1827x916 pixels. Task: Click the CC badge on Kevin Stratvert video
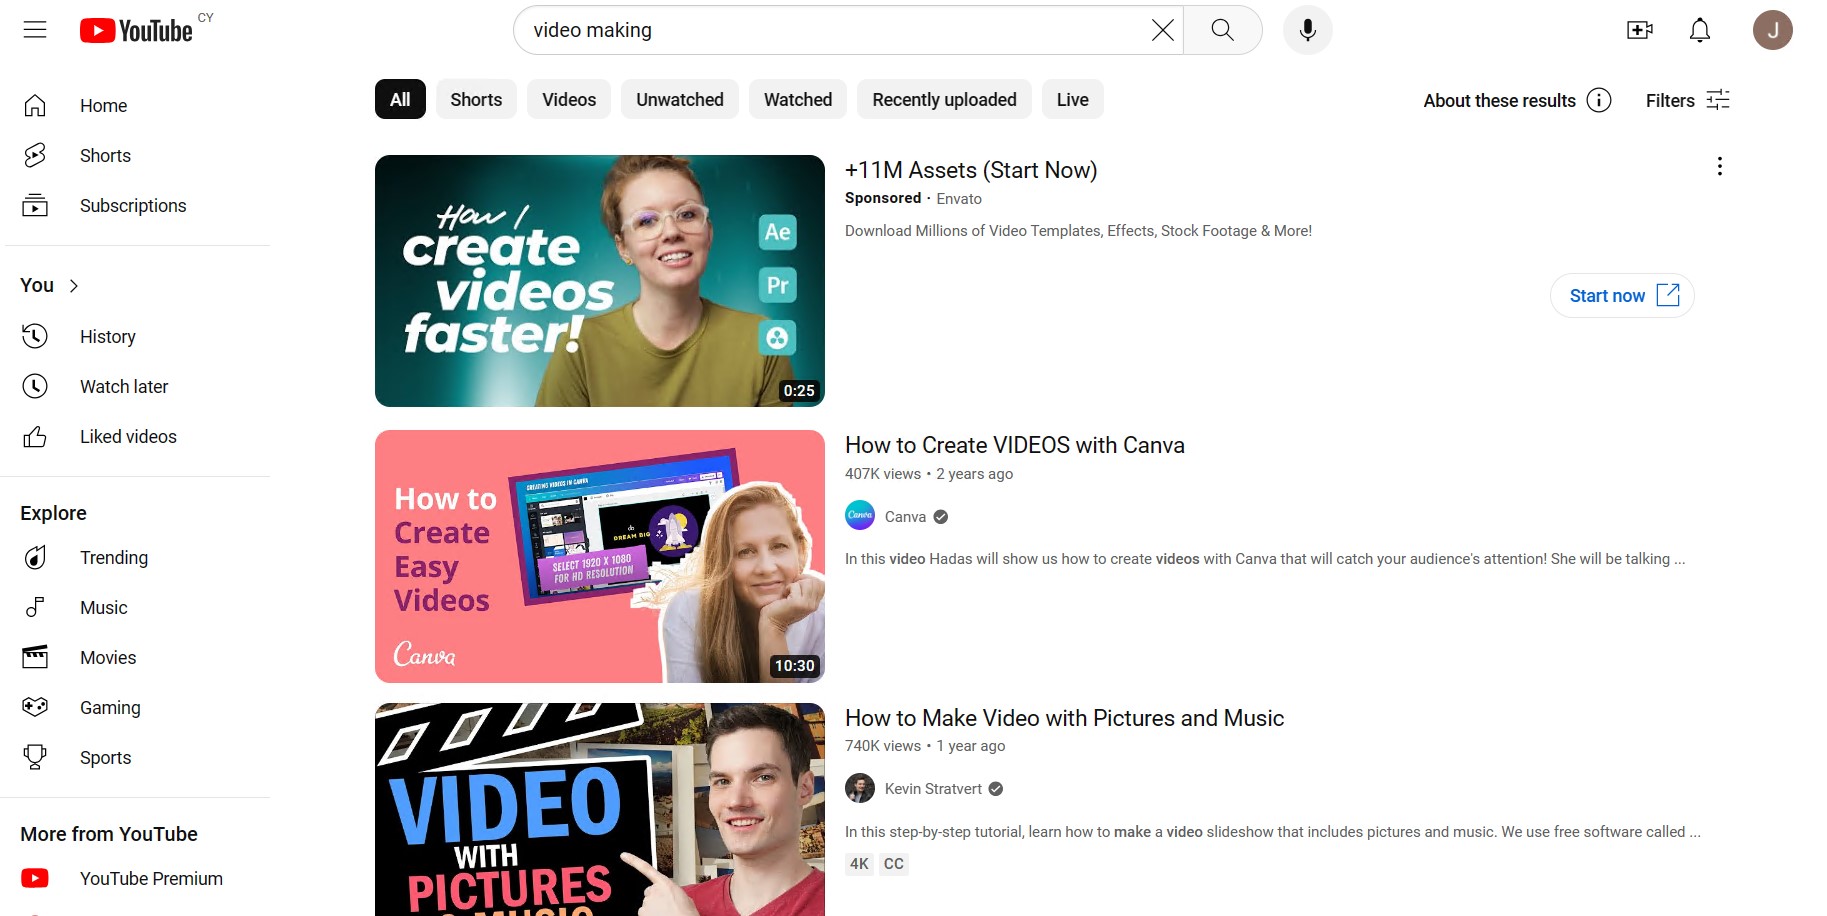coord(894,864)
